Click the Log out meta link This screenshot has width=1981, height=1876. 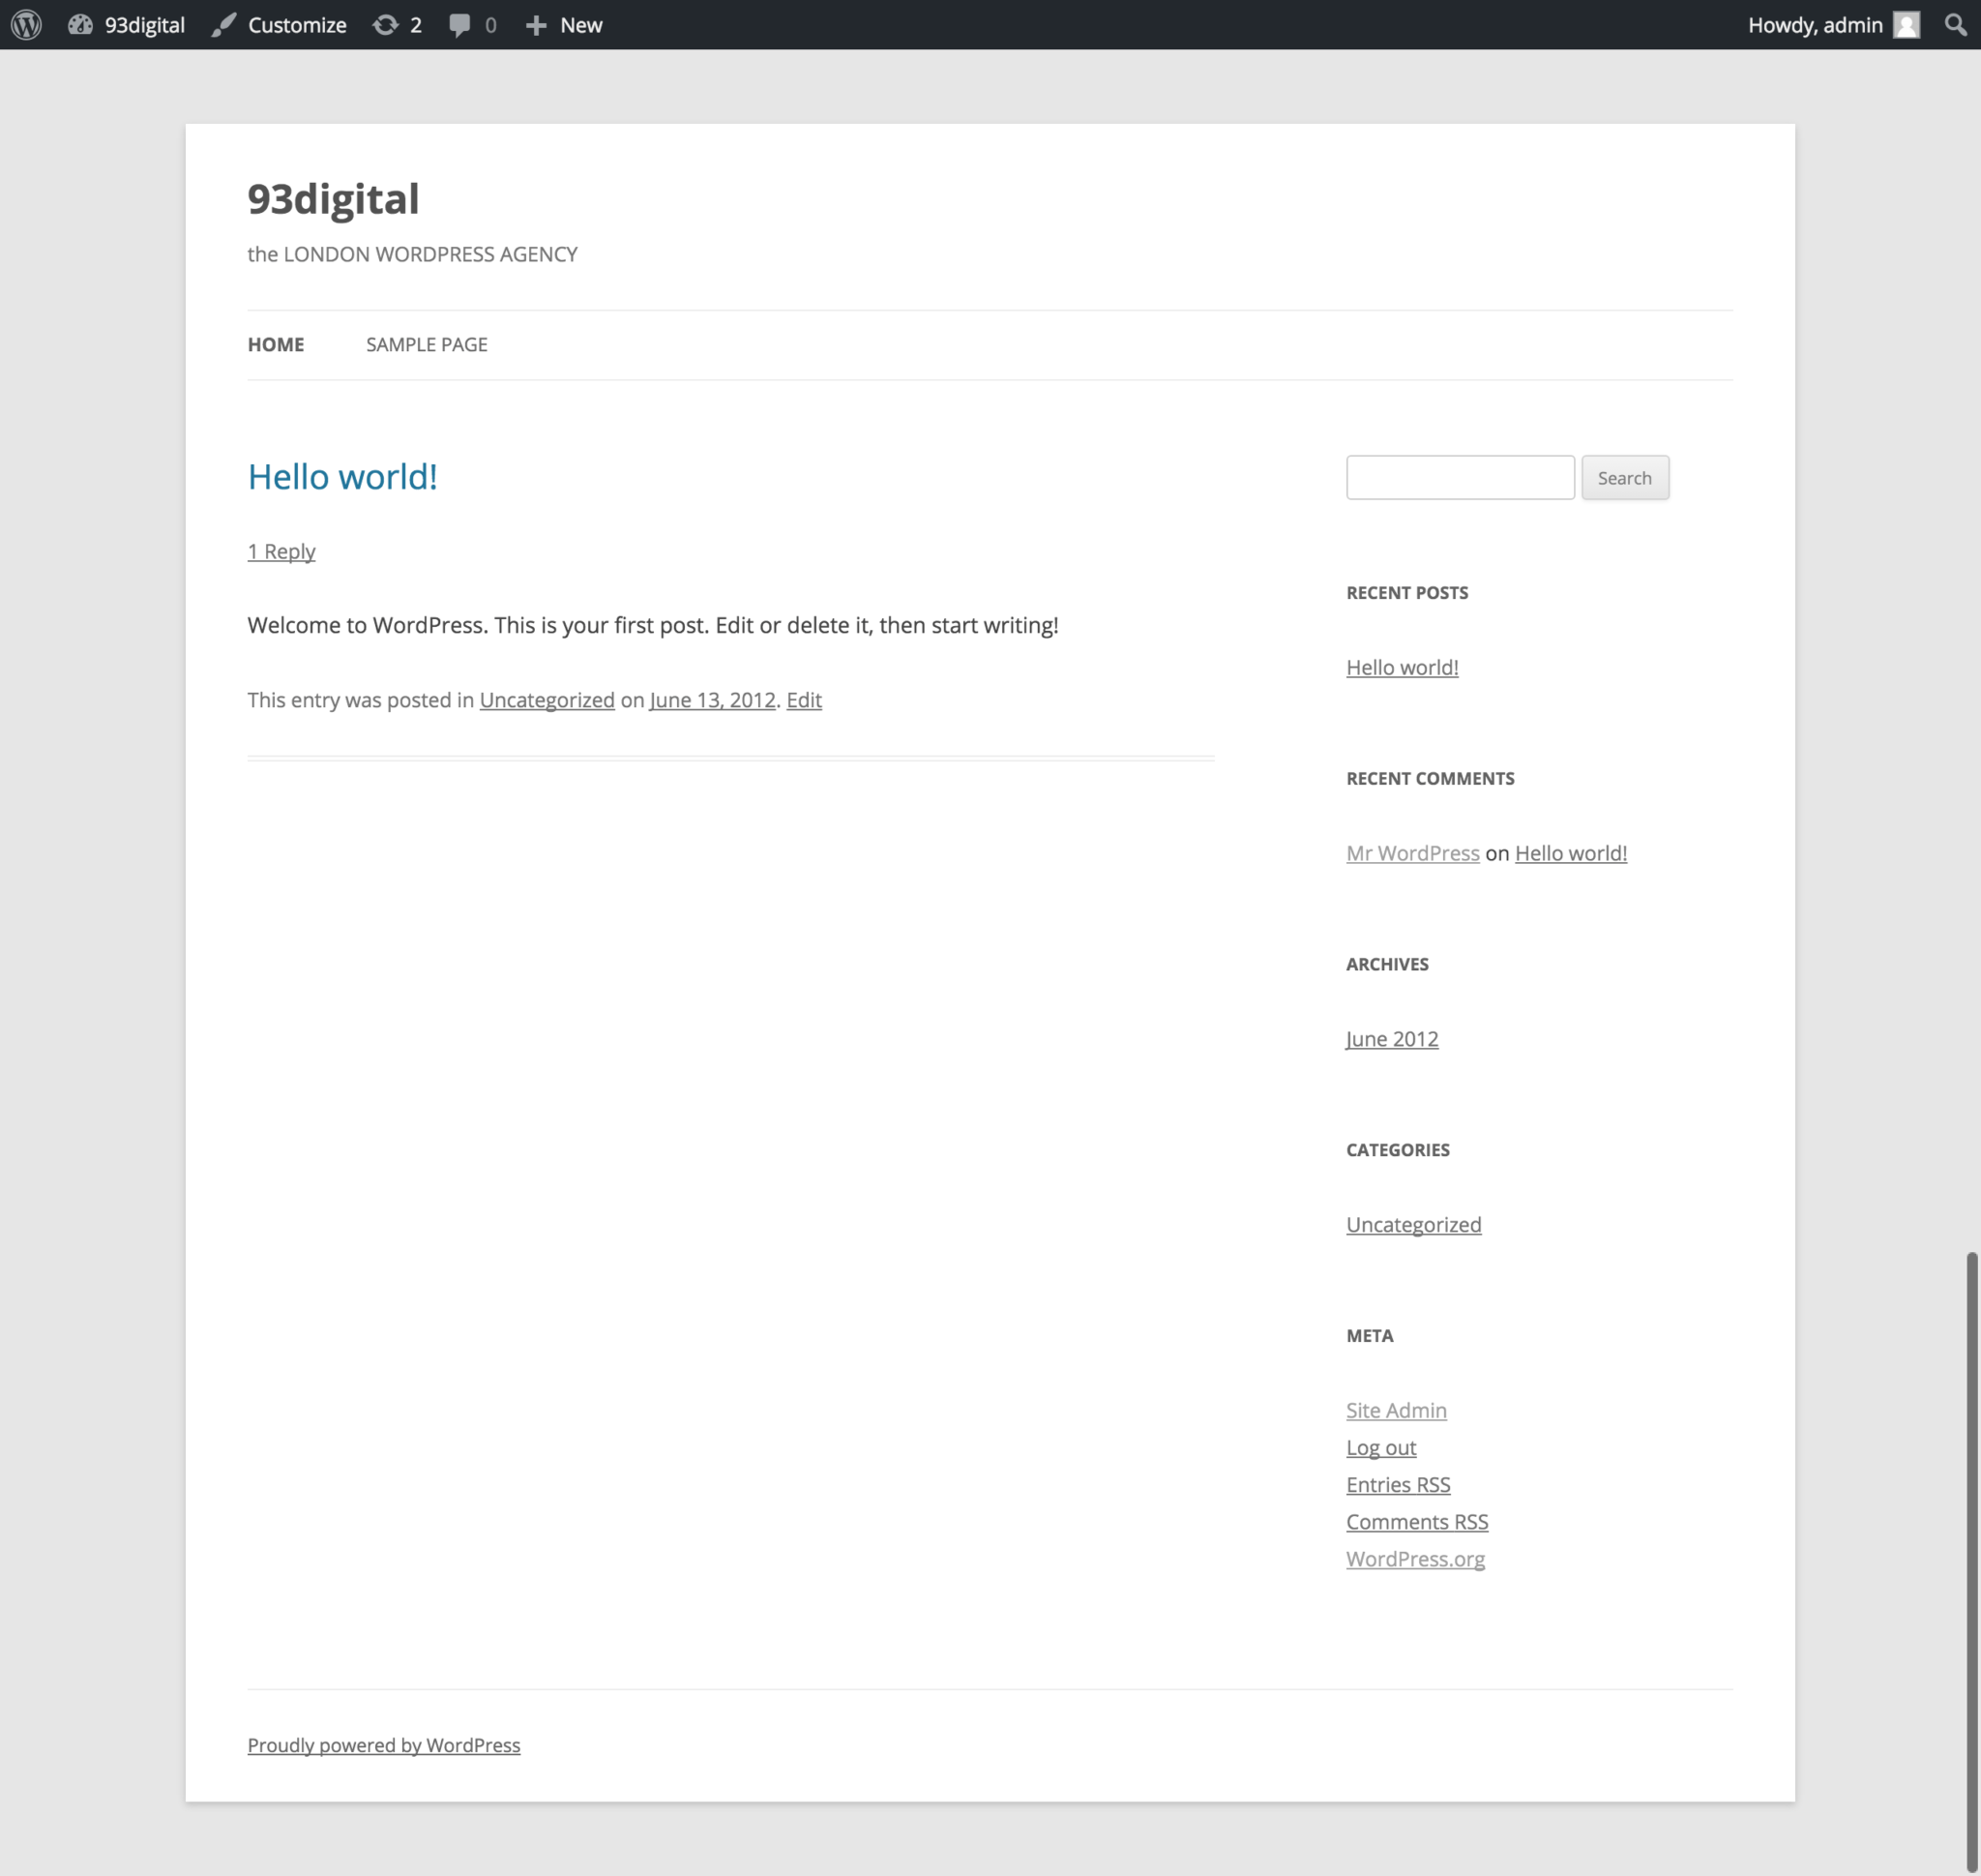(x=1380, y=1447)
